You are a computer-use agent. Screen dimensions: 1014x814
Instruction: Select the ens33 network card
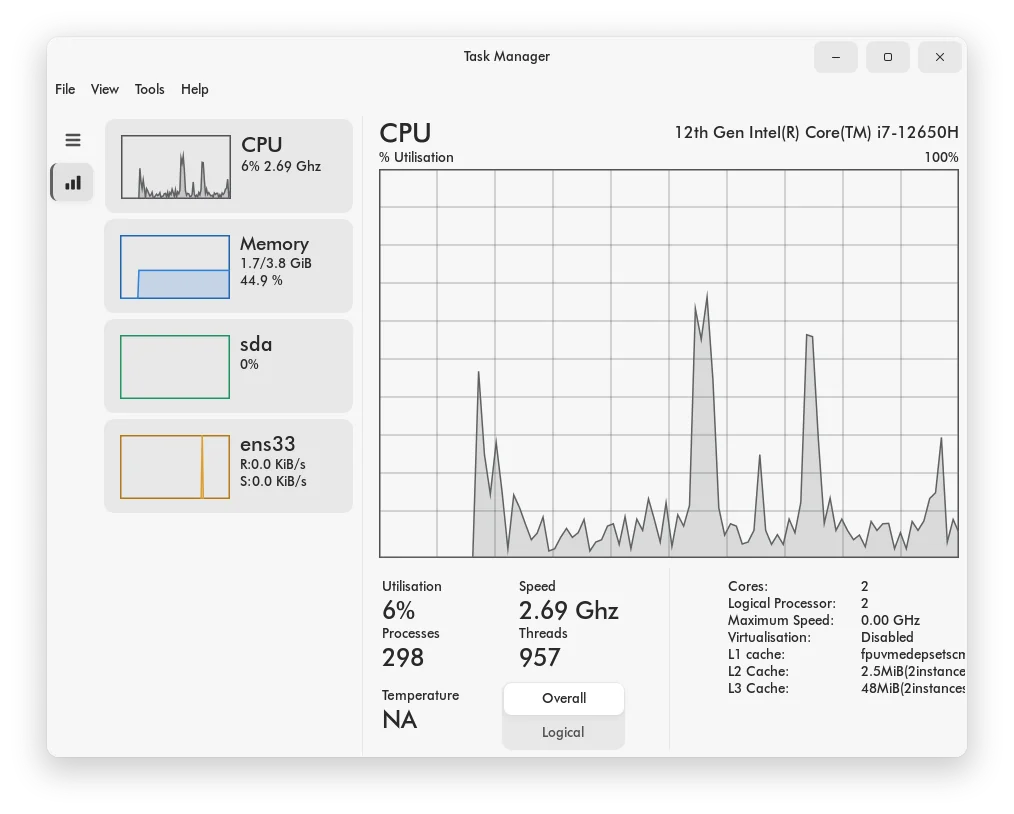coord(229,466)
